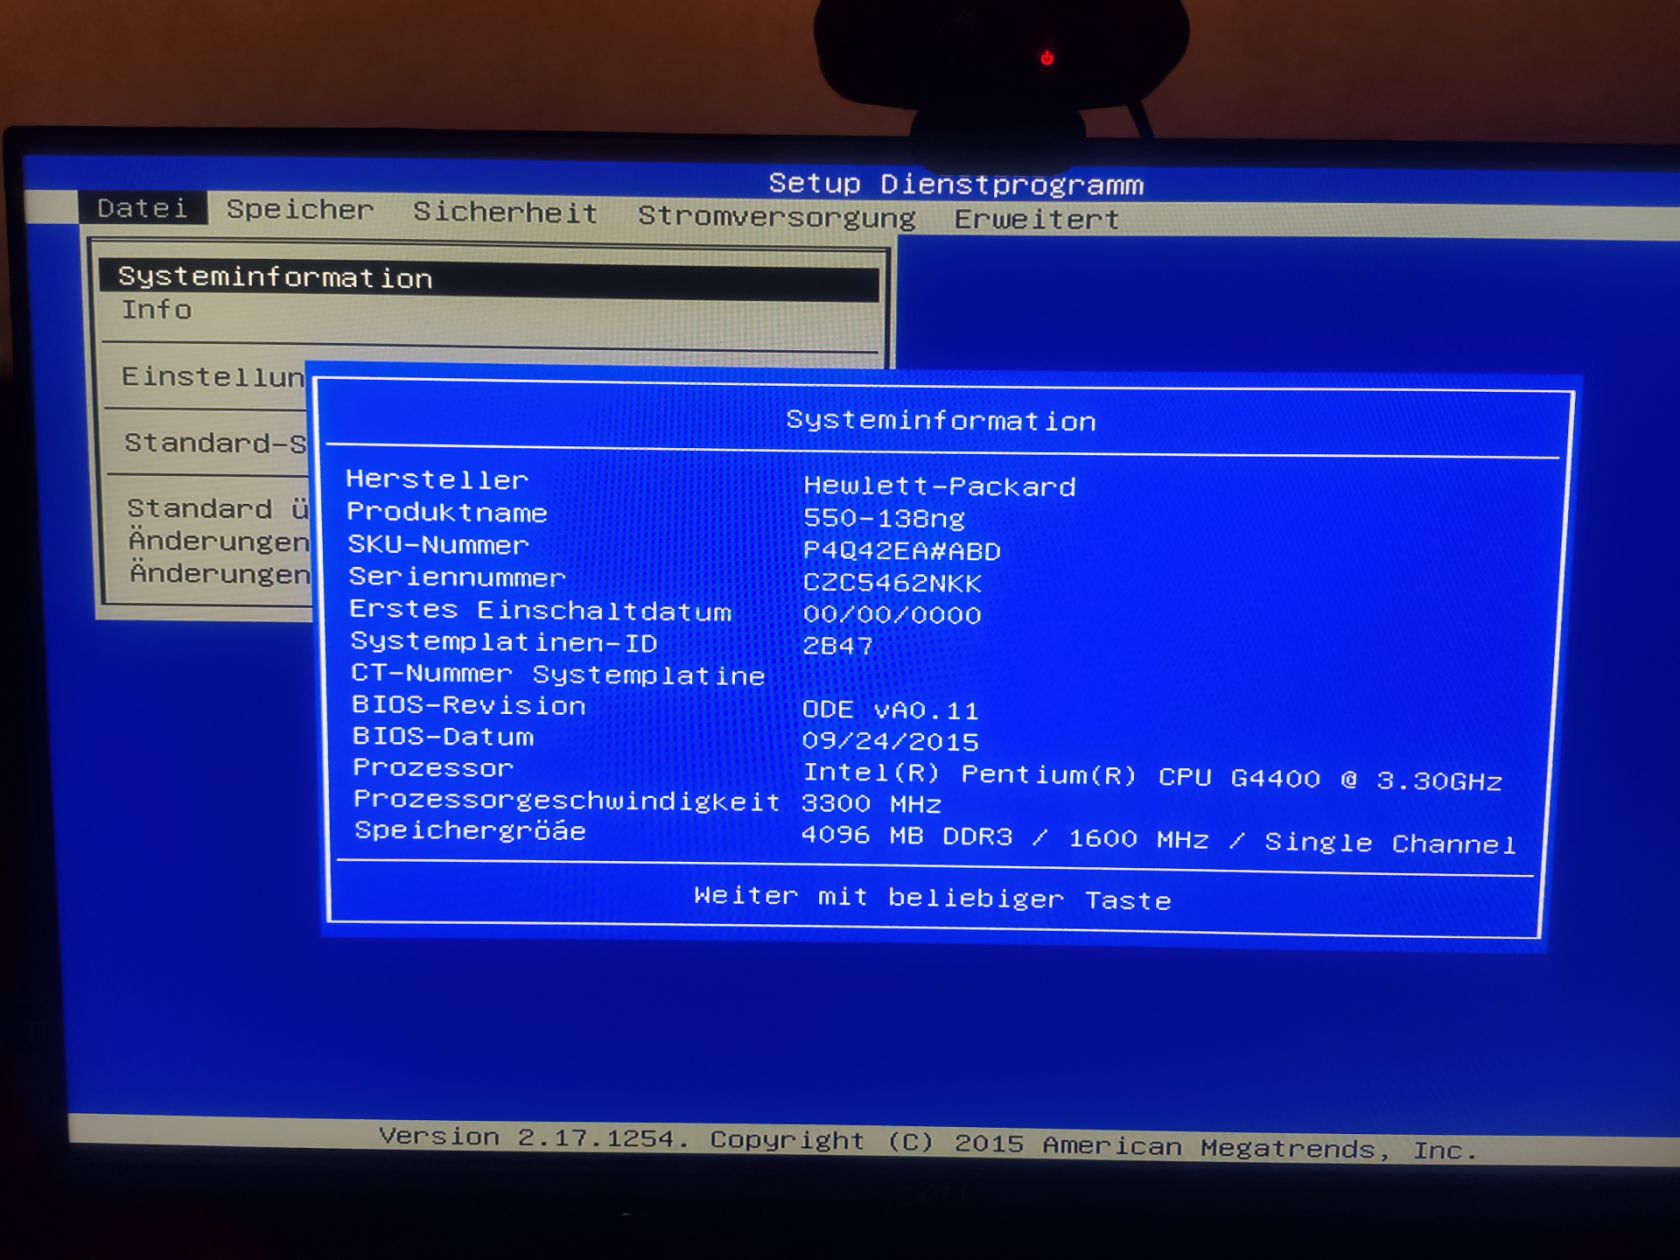Click the SKU-Nummer label
This screenshot has height=1260, width=1680.
(x=438, y=545)
